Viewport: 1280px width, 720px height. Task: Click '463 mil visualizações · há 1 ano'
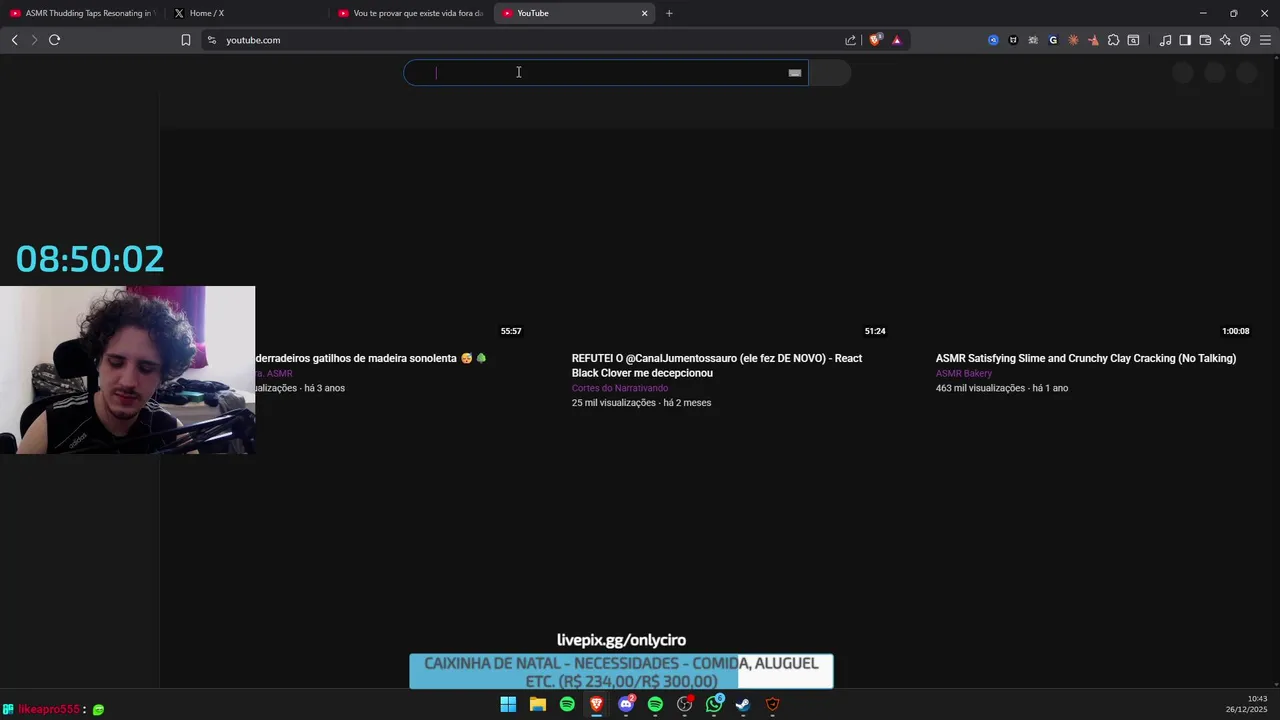click(x=1002, y=388)
